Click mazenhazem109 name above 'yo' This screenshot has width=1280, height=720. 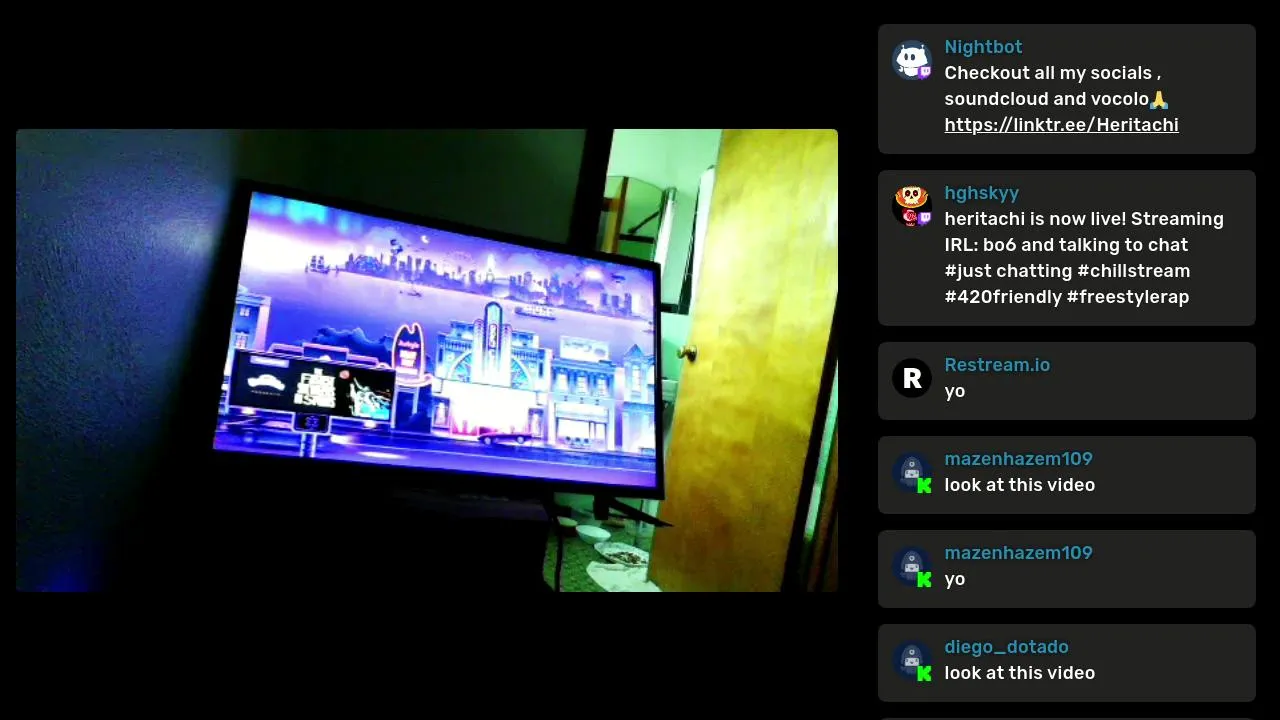coord(1018,553)
